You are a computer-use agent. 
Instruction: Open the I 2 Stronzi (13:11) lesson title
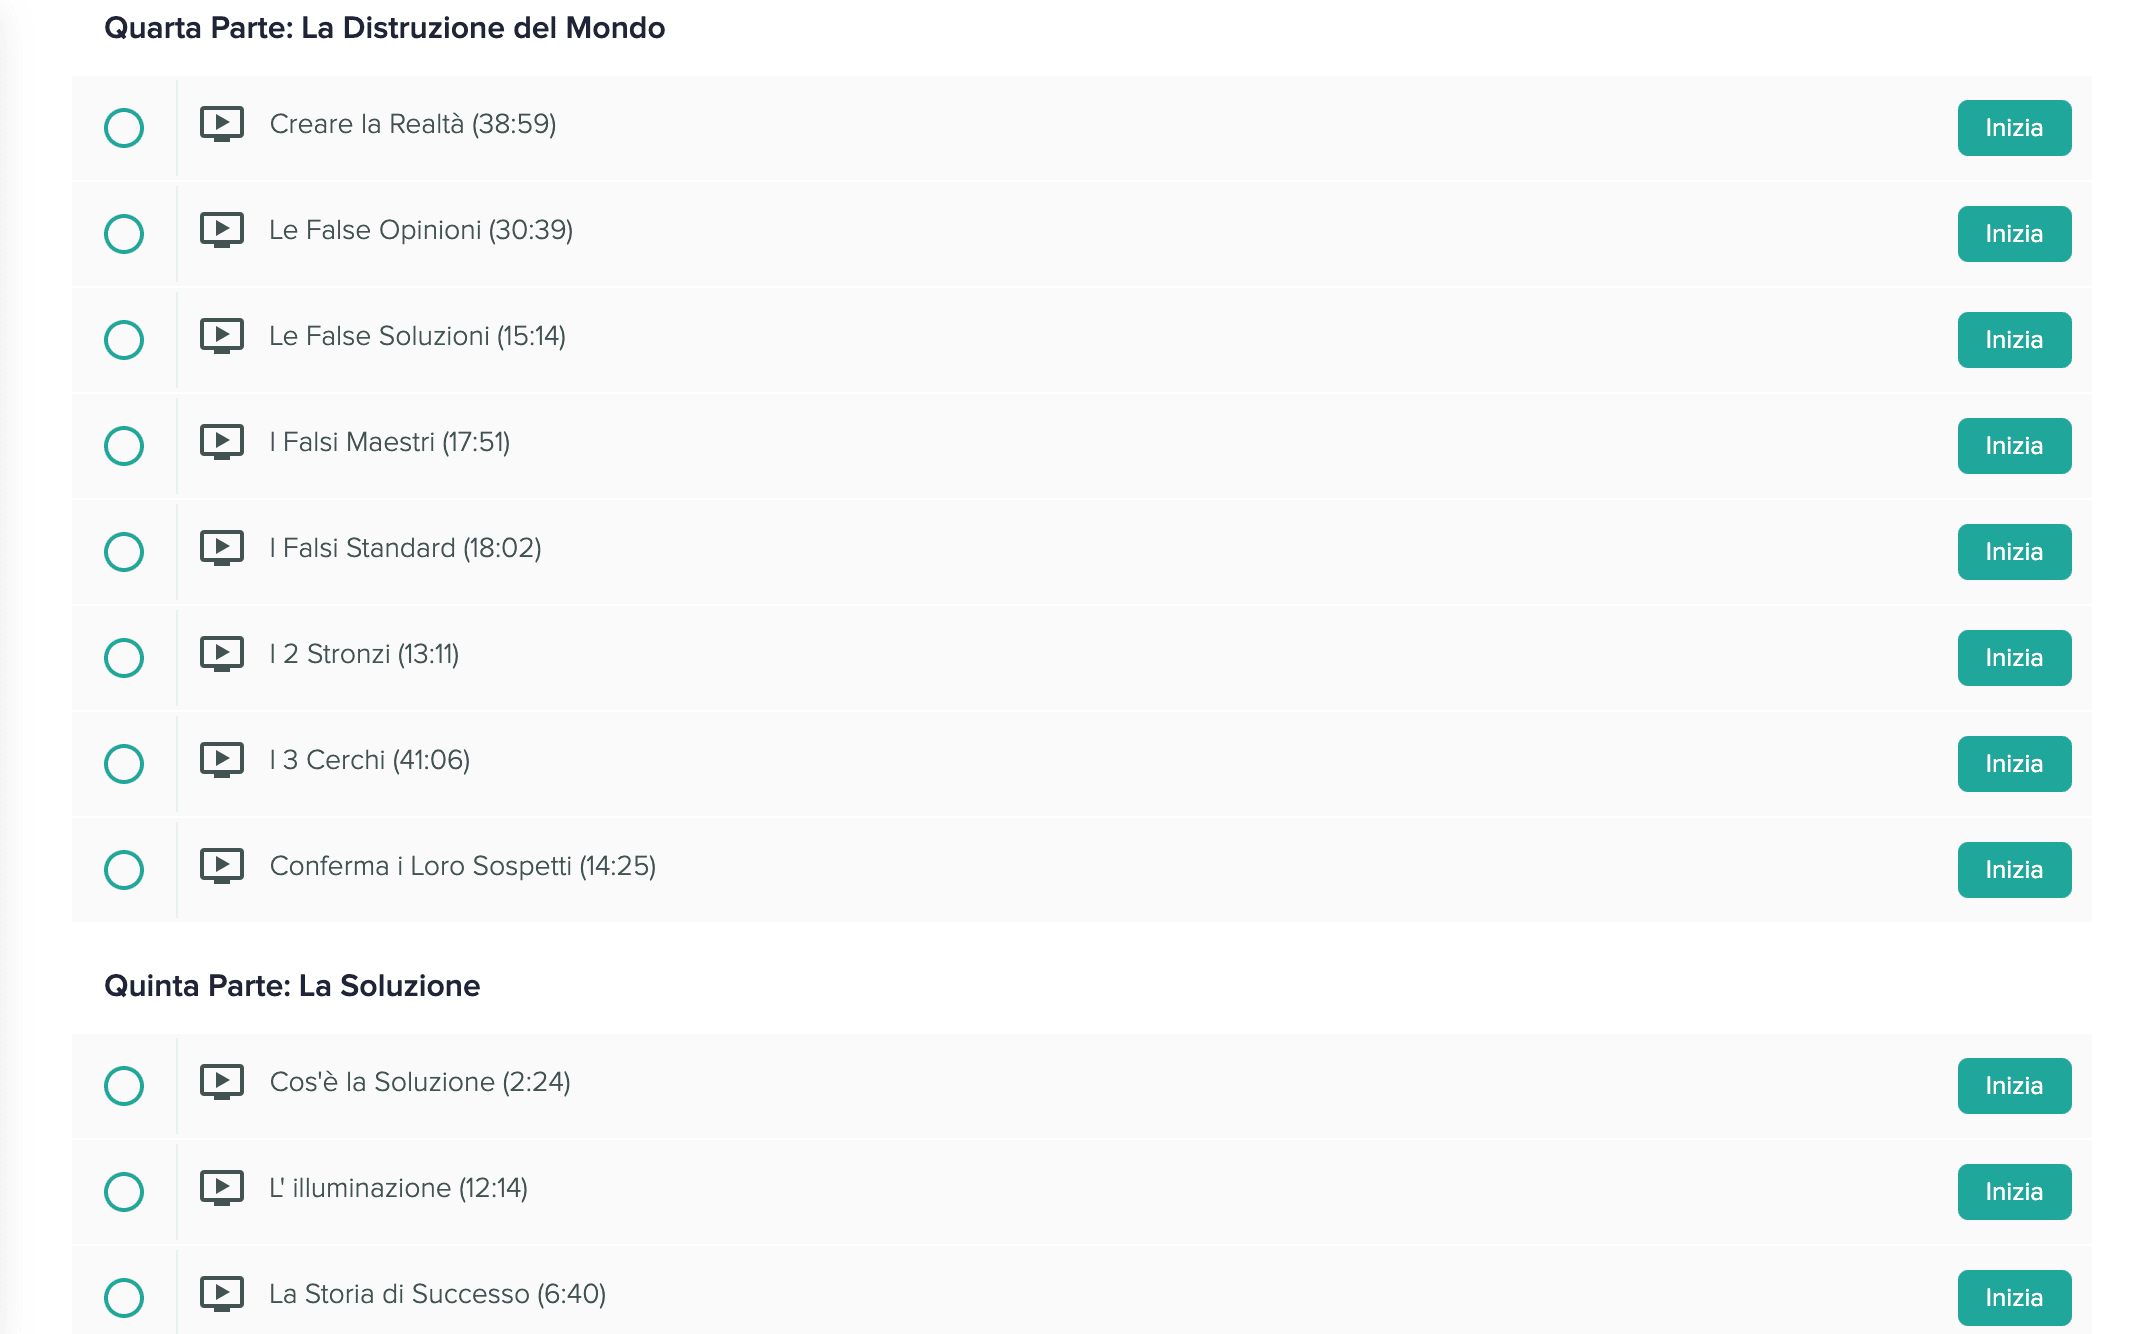364,654
